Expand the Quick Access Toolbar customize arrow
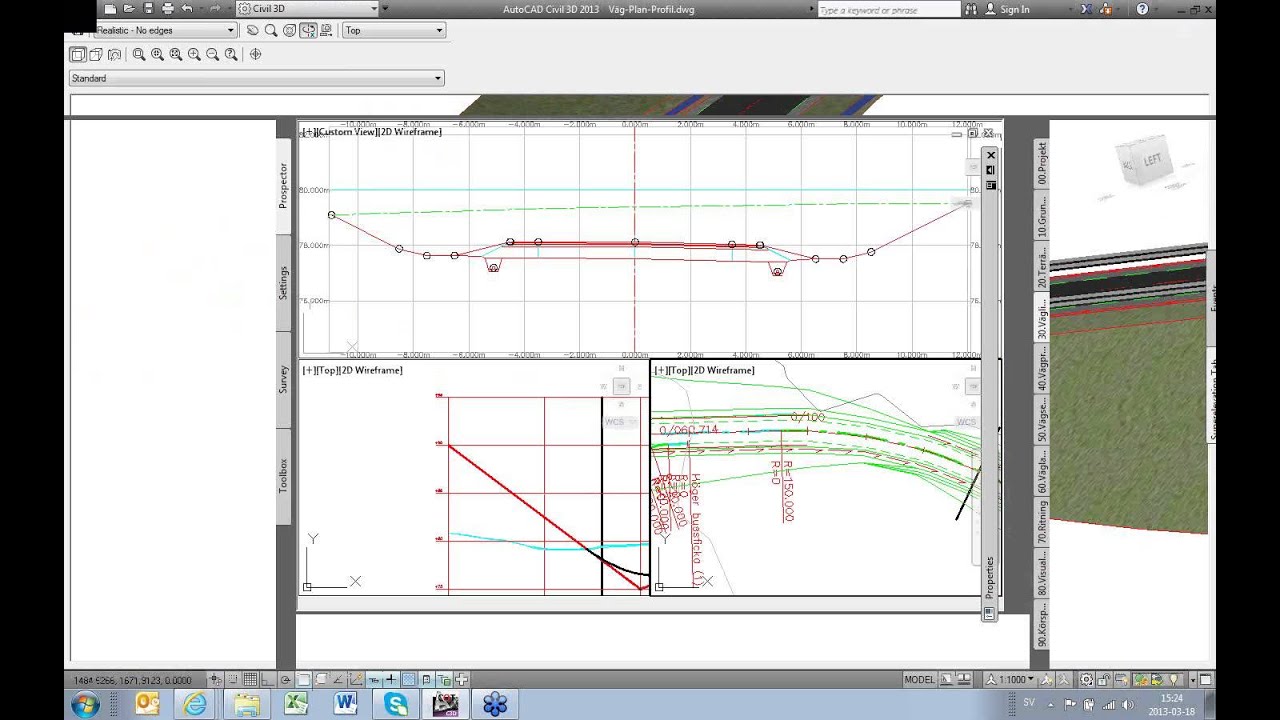Image resolution: width=1280 pixels, height=720 pixels. coord(386,9)
